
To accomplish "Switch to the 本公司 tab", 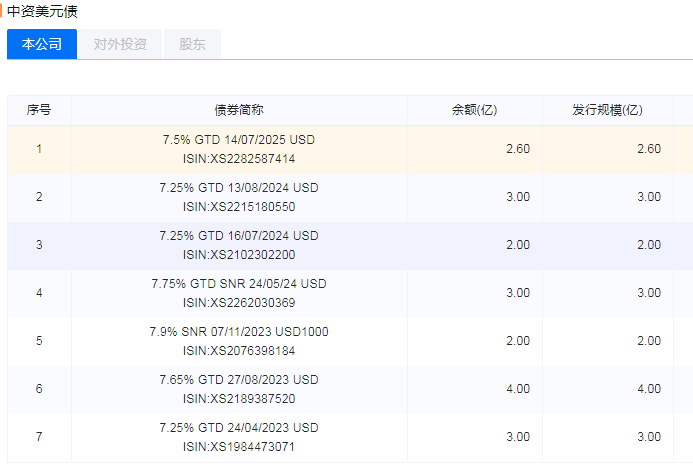I will tap(42, 44).
